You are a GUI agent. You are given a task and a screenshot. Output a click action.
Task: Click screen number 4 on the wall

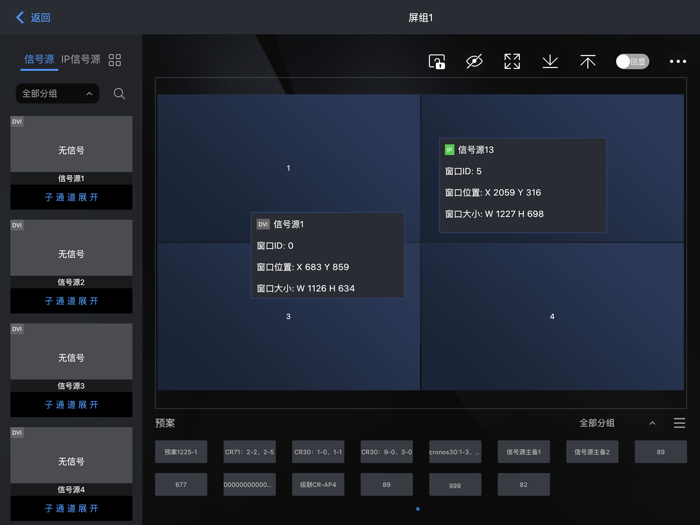coord(552,316)
